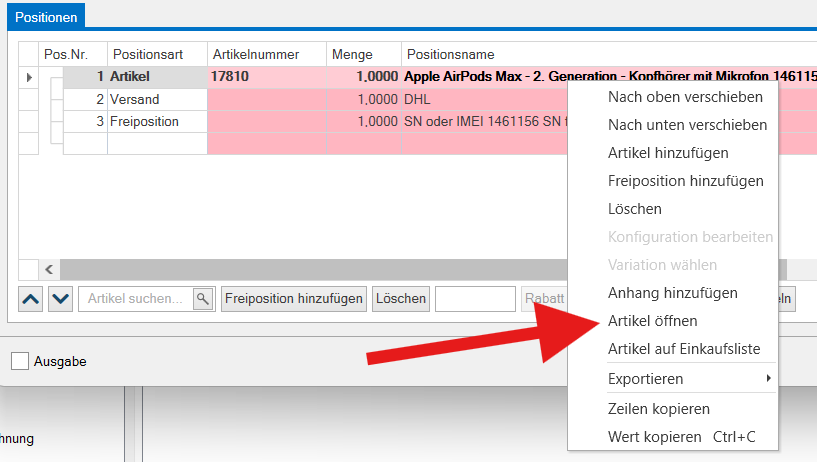Choose 'Artikel öffnen' from context menu
Viewport: 817px width, 462px height.
point(652,321)
